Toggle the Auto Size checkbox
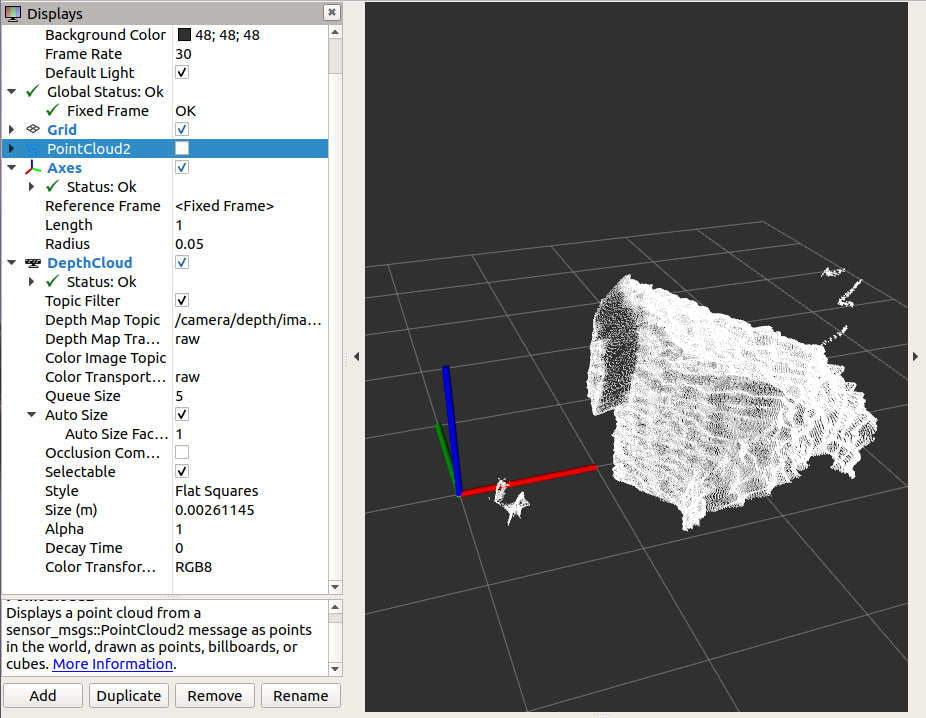The height and width of the screenshot is (718, 926). 182,415
